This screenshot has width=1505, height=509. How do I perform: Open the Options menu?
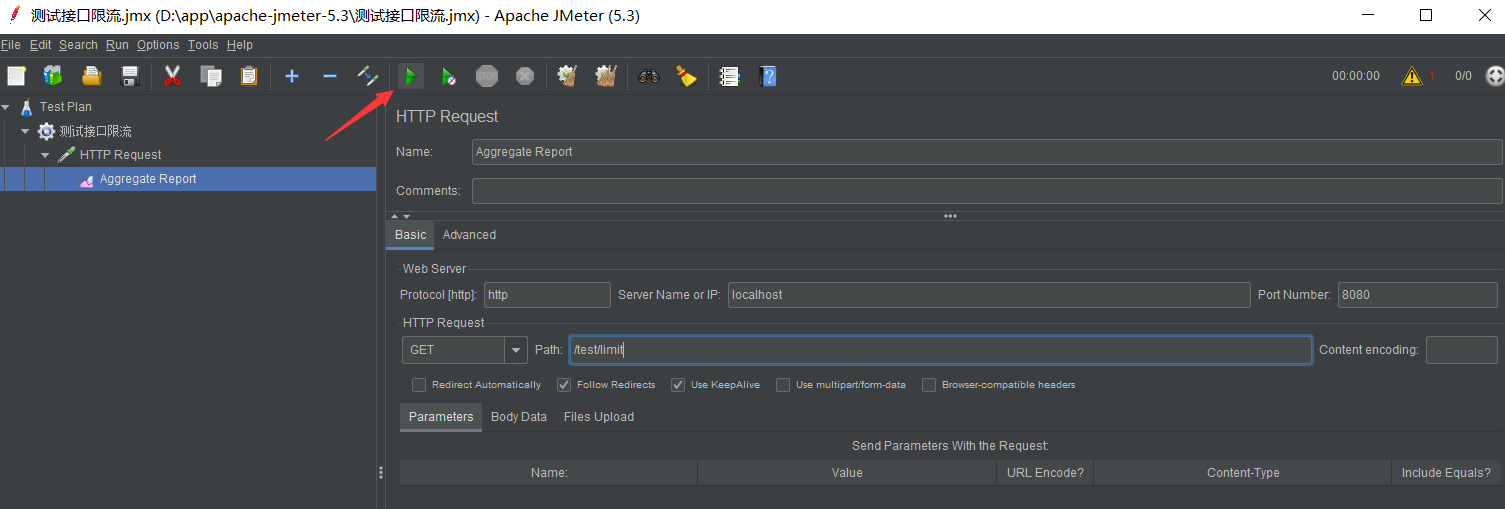[x=158, y=45]
